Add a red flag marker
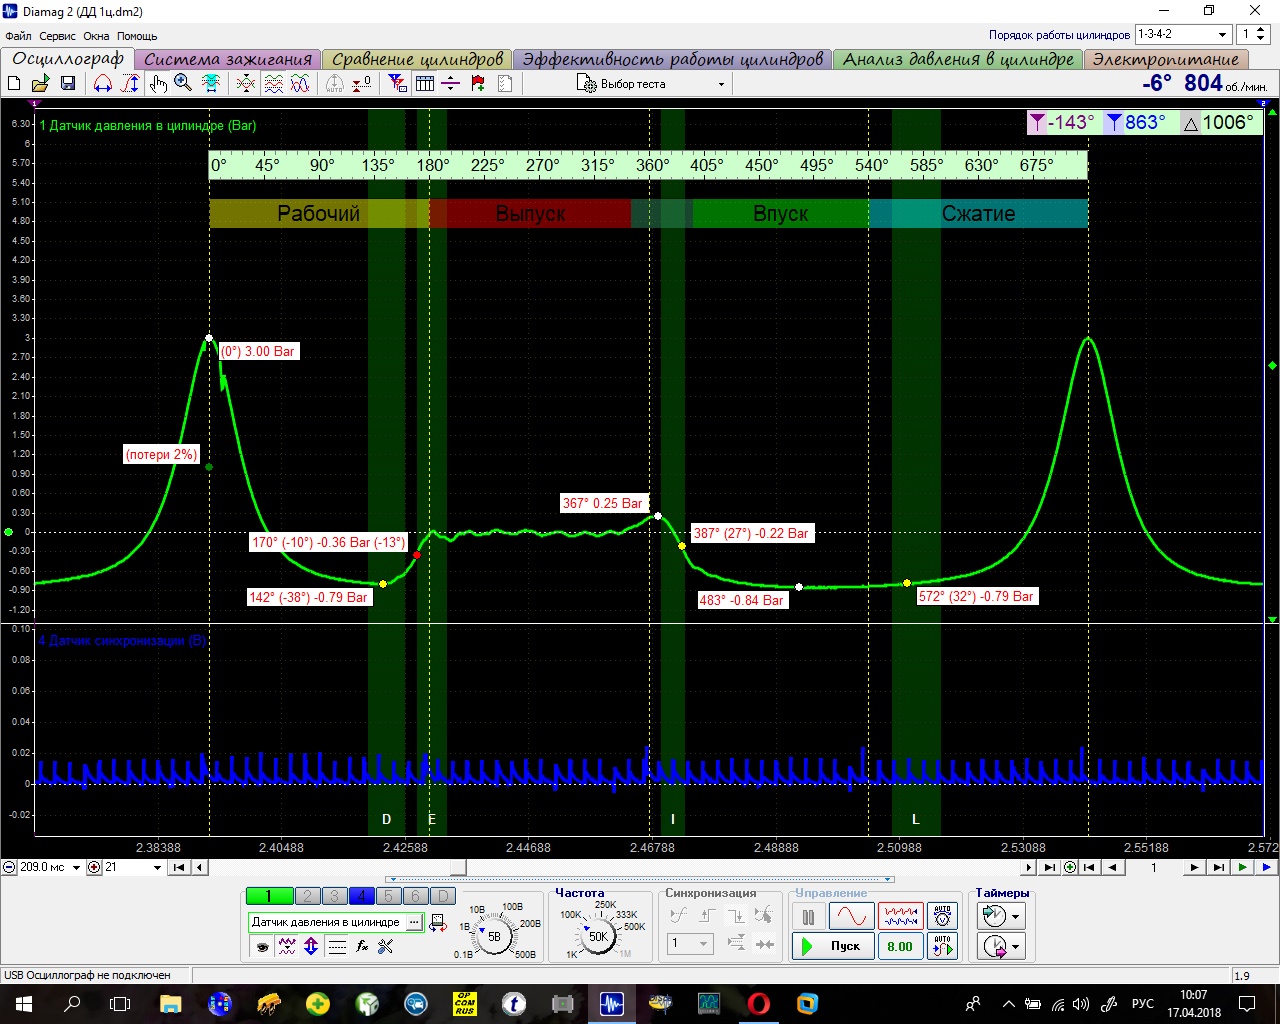Screen dimensions: 1280x1024 (x=478, y=84)
